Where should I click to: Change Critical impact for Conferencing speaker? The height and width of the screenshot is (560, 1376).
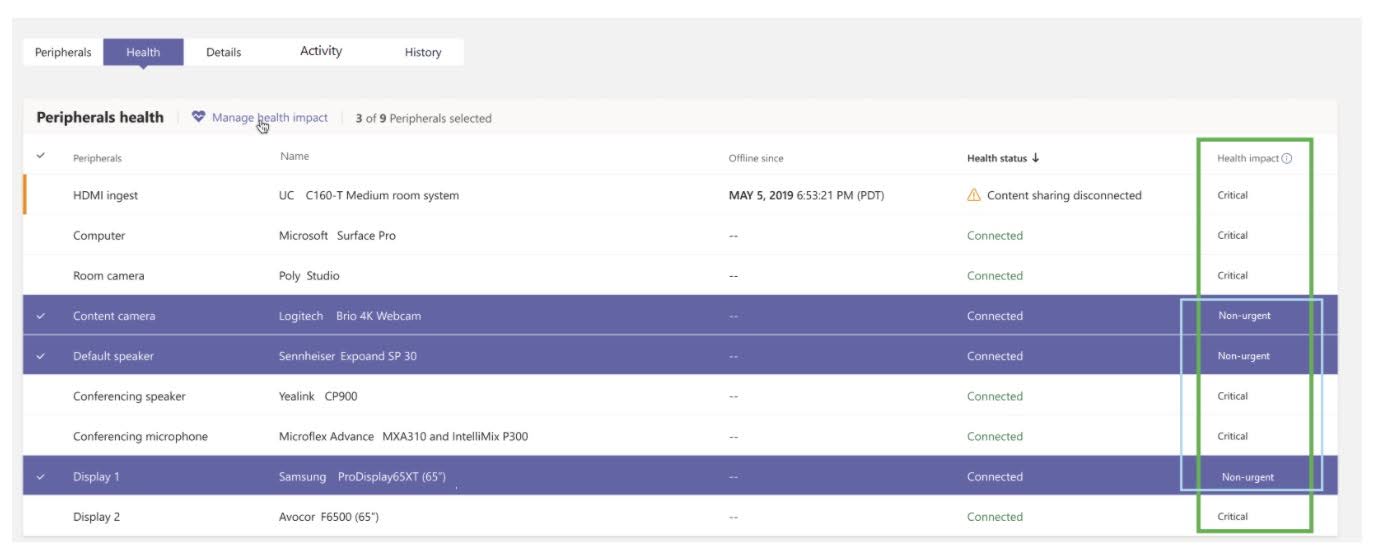pyautogui.click(x=1232, y=396)
